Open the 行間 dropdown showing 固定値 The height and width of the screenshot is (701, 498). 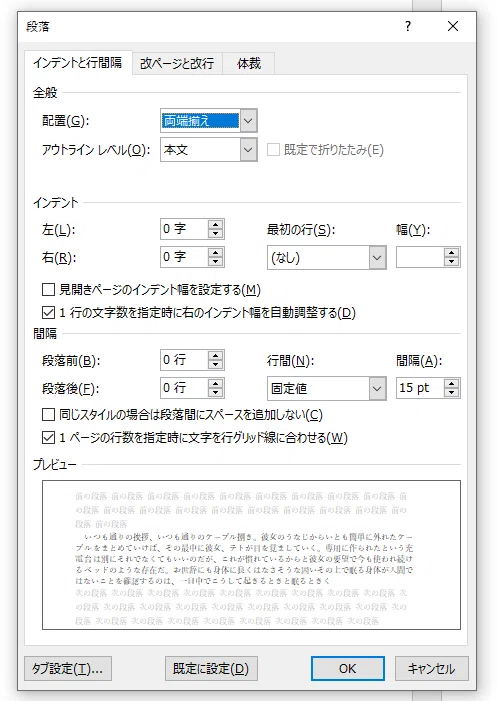(327, 389)
